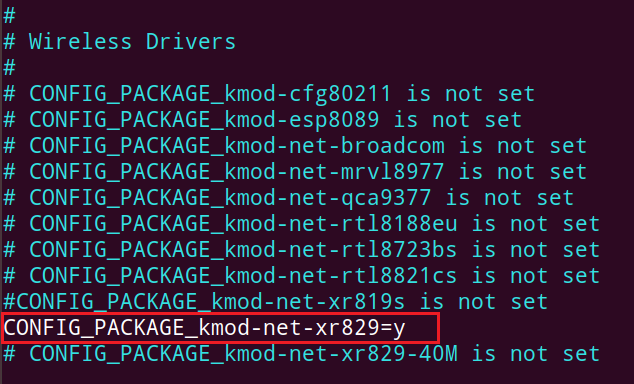The width and height of the screenshot is (634, 384).
Task: Click on kmod-net-mrvl8977 line
Action: pyautogui.click(x=295, y=172)
